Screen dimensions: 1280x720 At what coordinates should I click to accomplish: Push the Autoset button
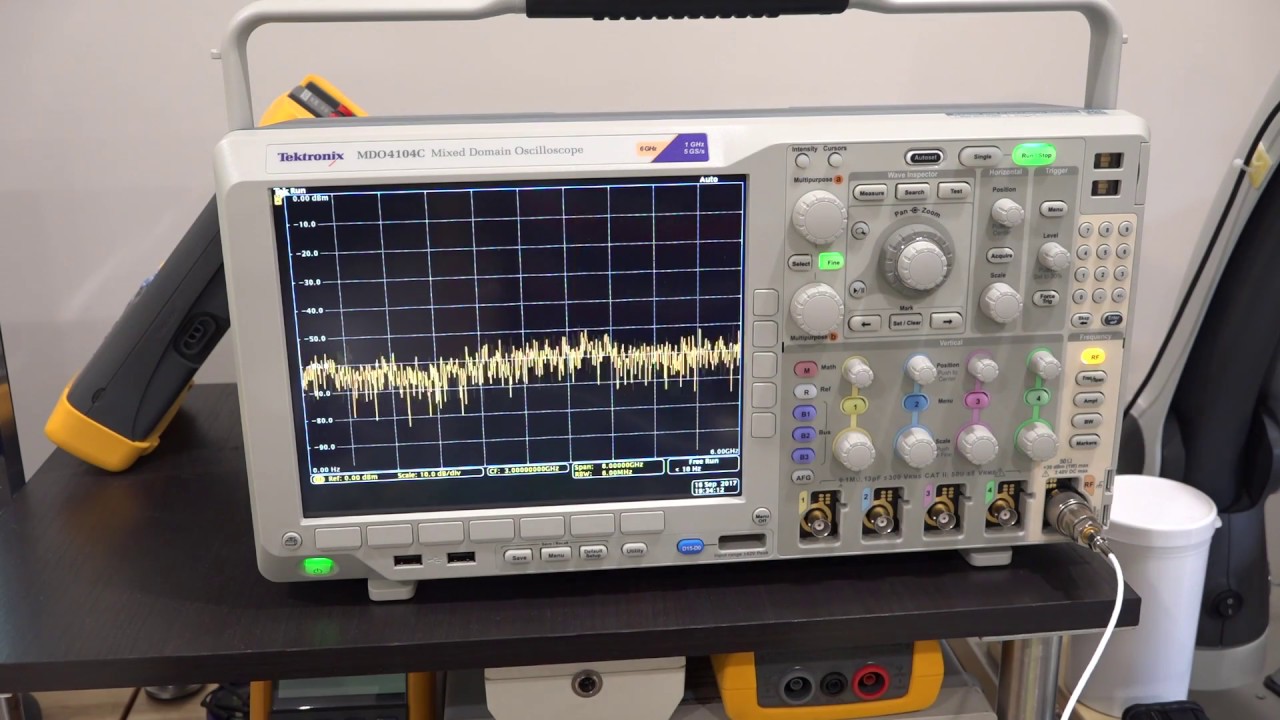click(924, 158)
